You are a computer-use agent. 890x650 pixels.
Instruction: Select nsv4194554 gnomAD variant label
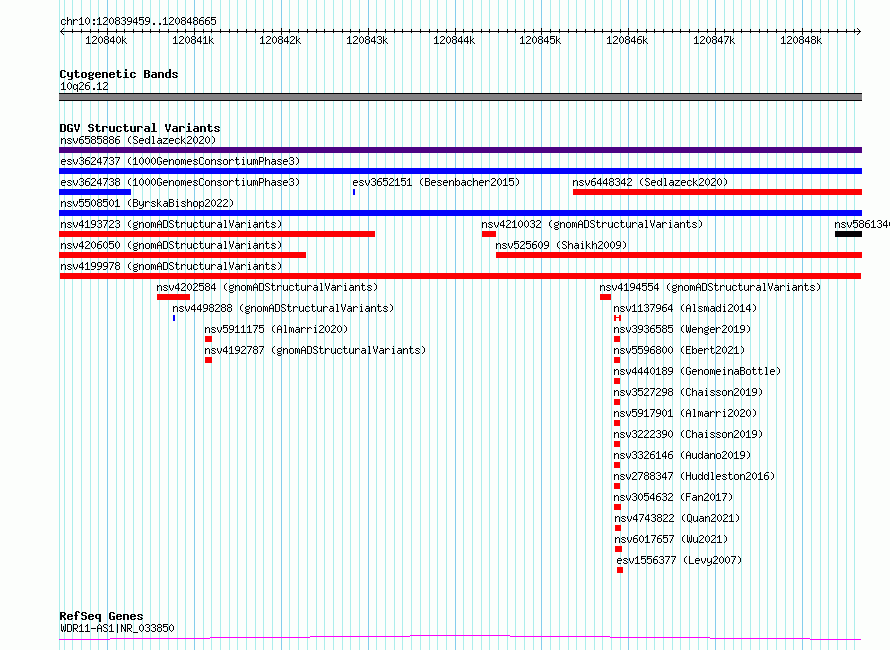(710, 287)
